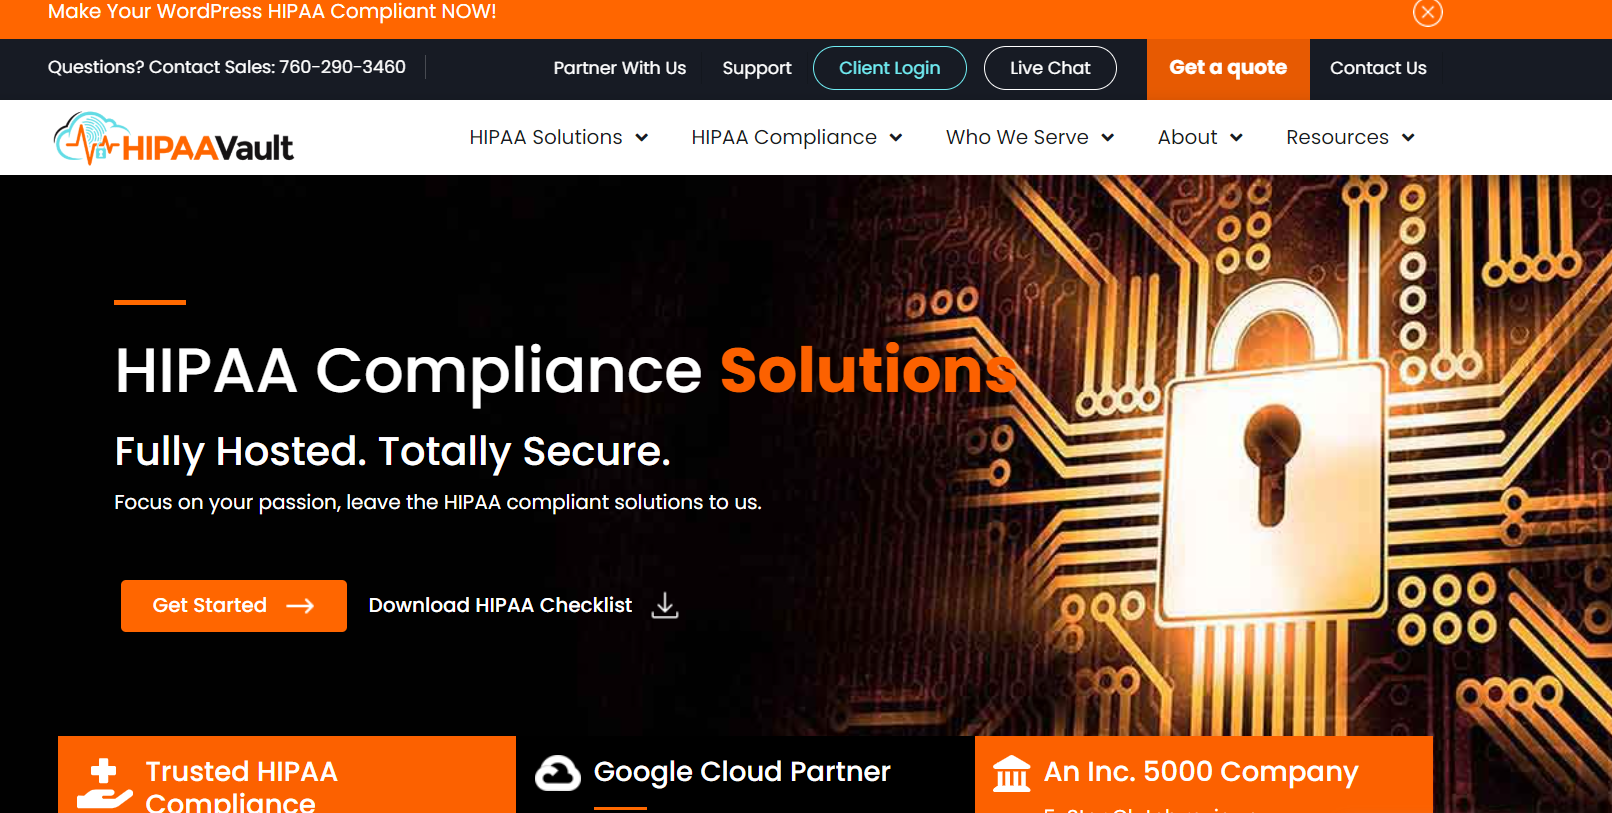Open the Partner With Us link

pos(620,68)
